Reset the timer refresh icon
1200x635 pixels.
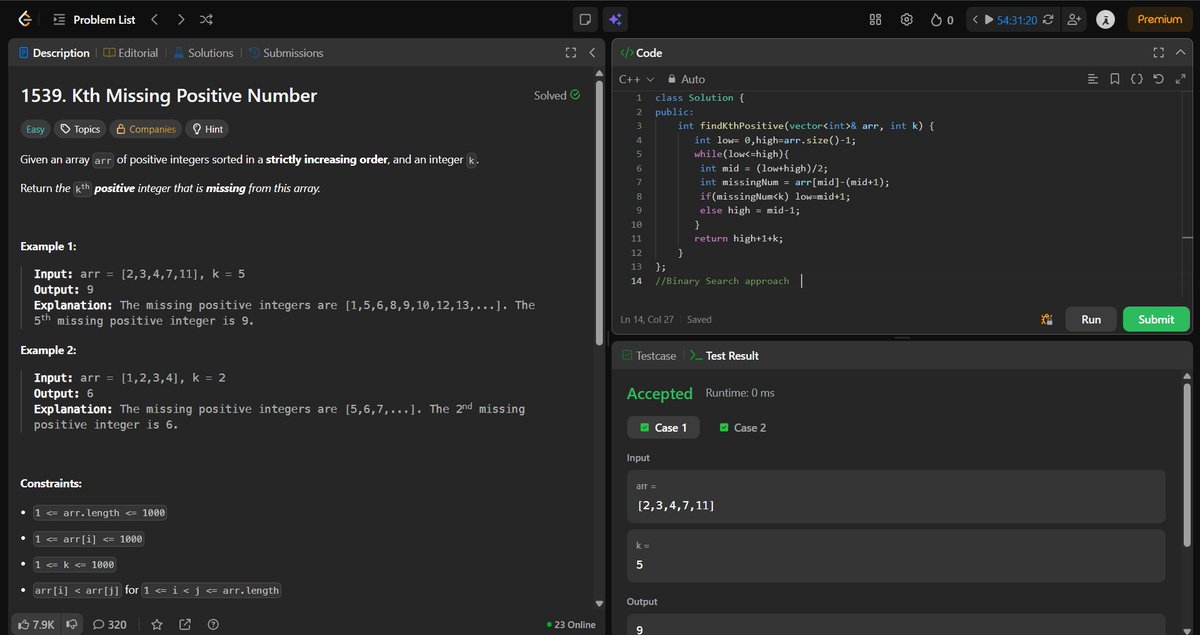[x=1047, y=19]
